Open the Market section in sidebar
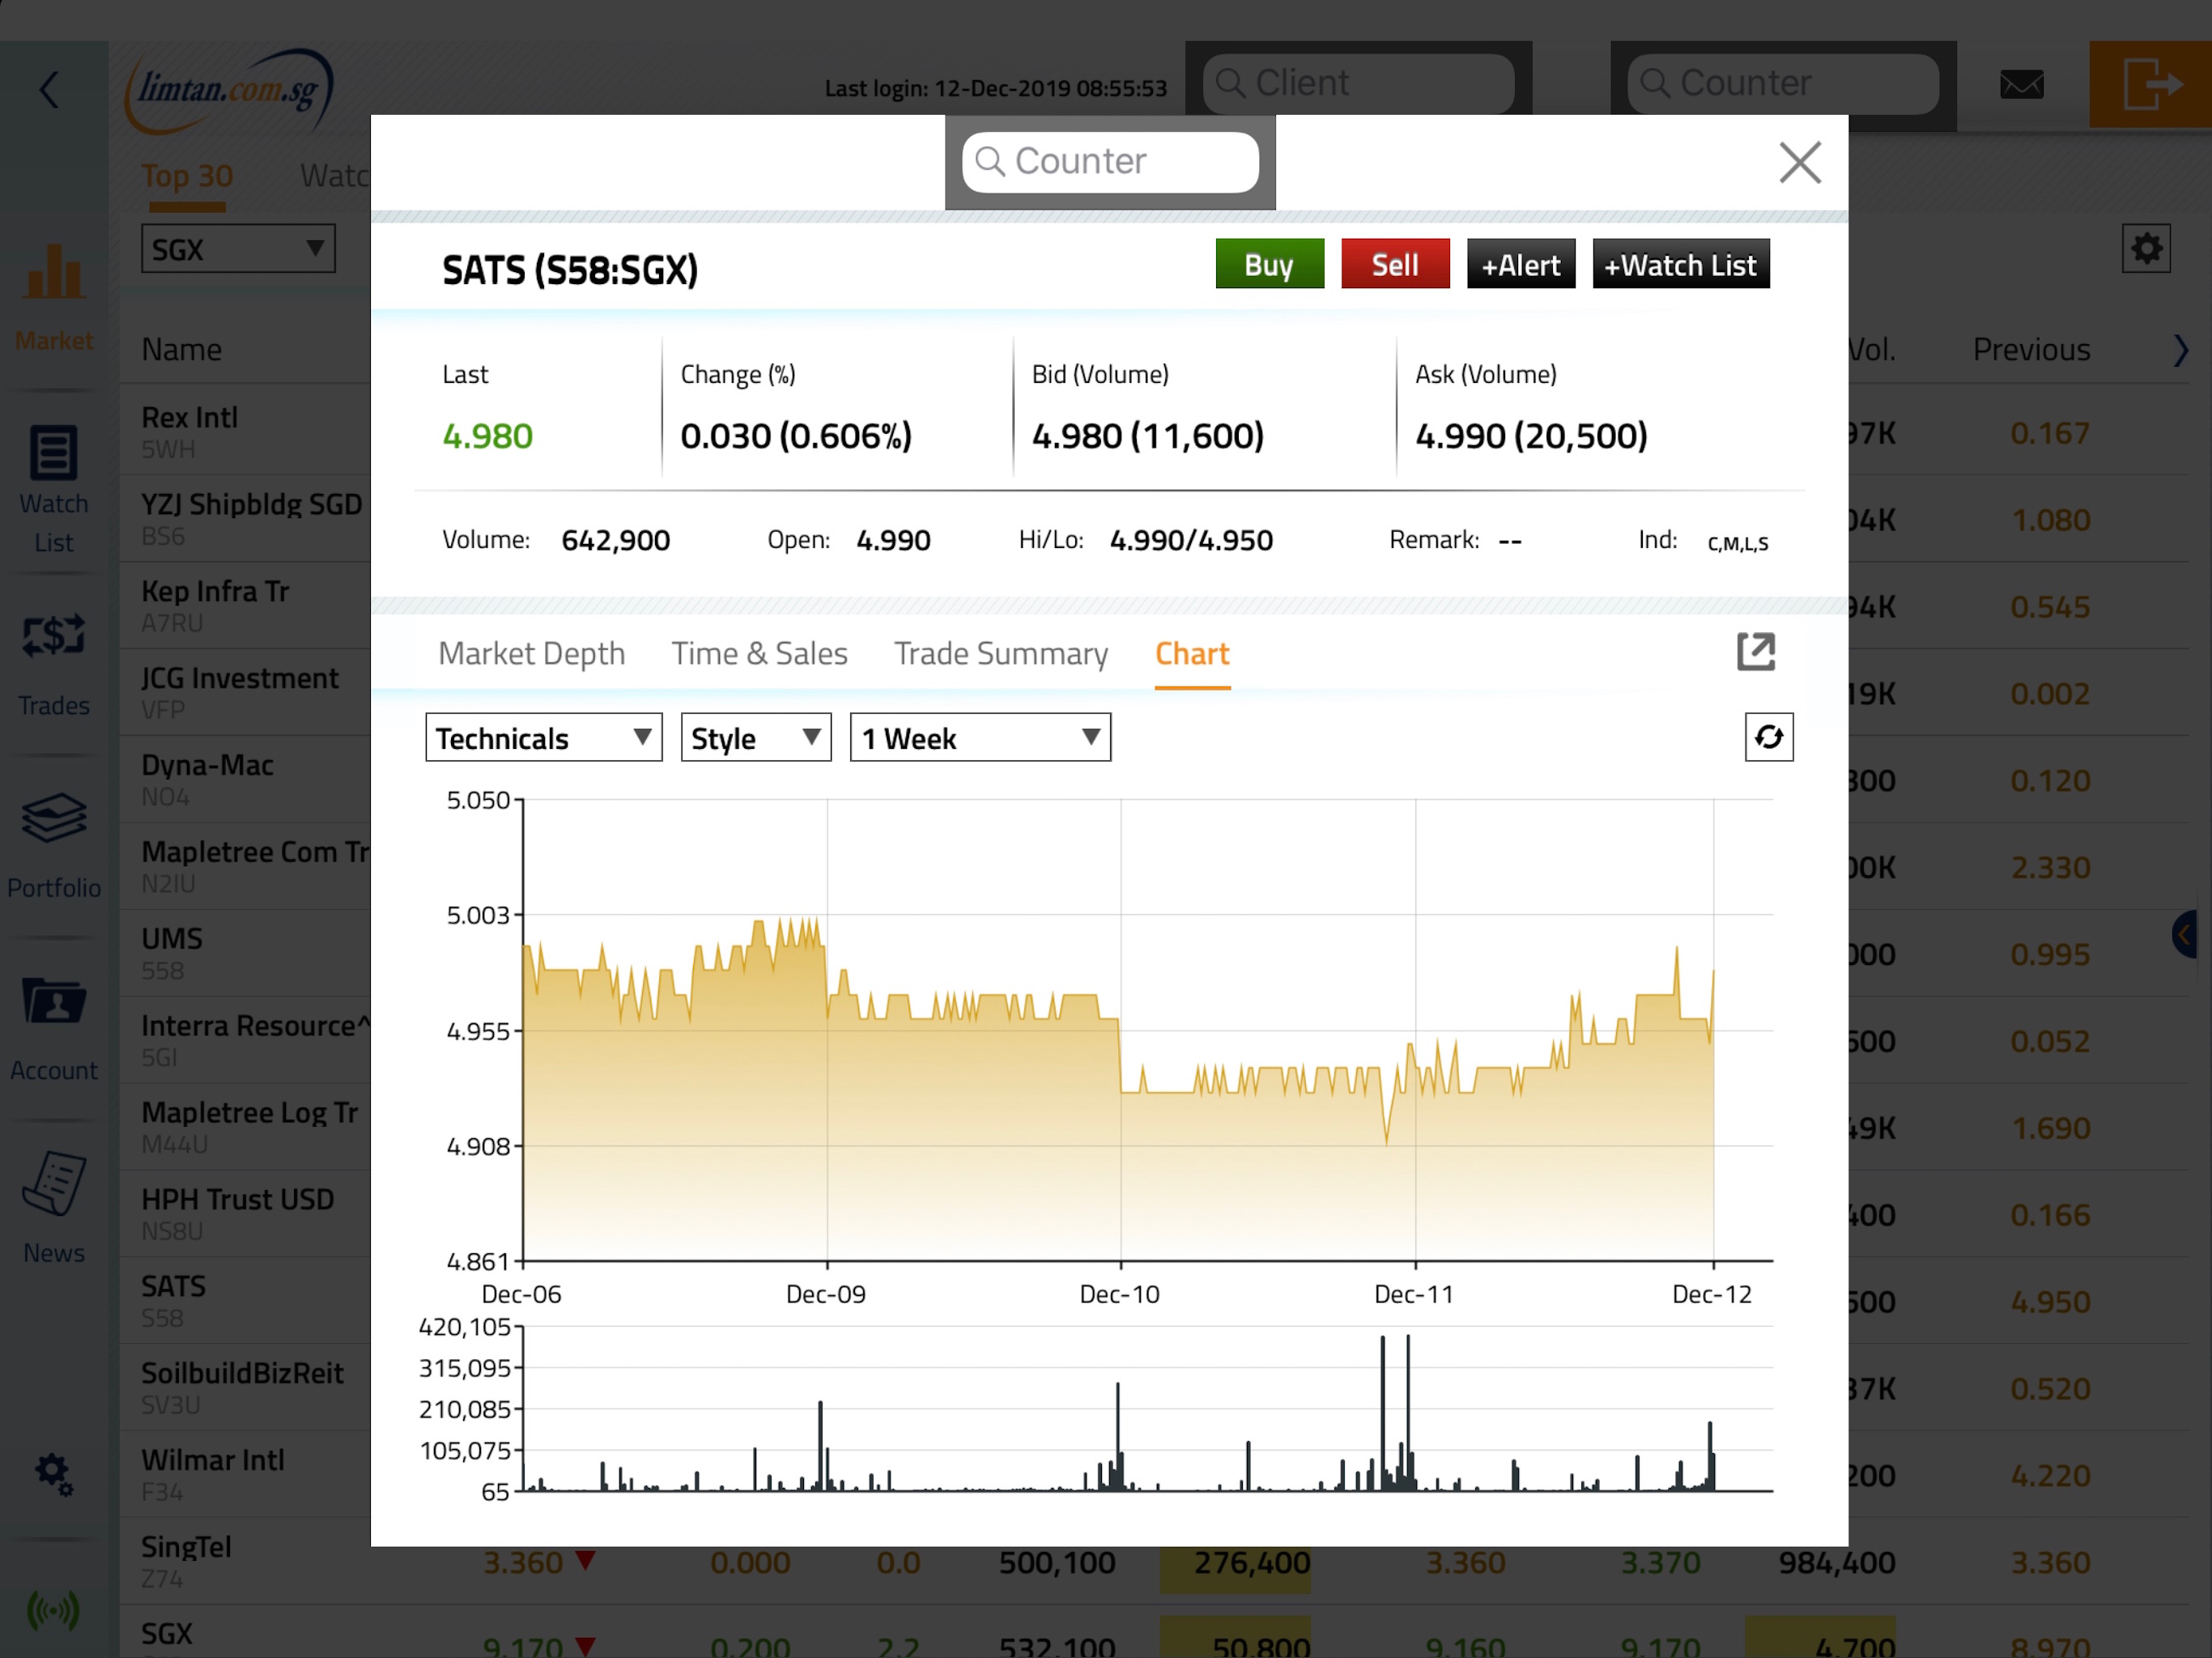Viewport: 2212px width, 1658px height. pos(54,297)
